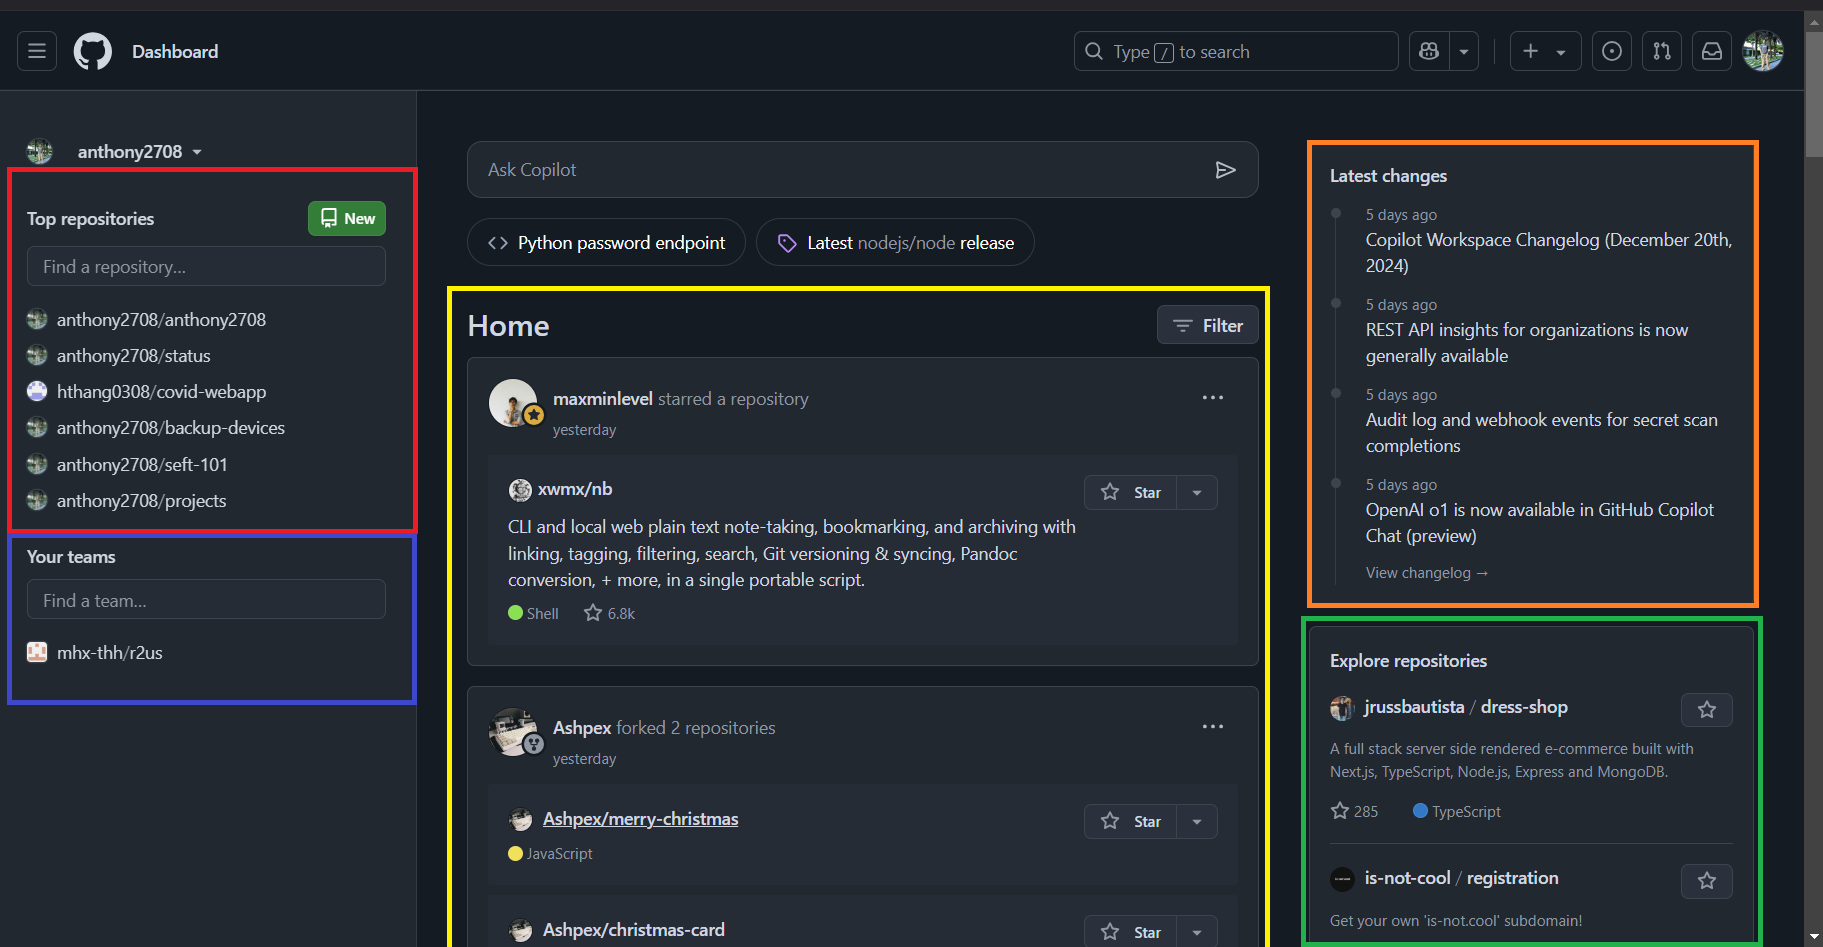The height and width of the screenshot is (947, 1823).
Task: Choose the Latest nodejs/node release suggestion
Action: [895, 243]
